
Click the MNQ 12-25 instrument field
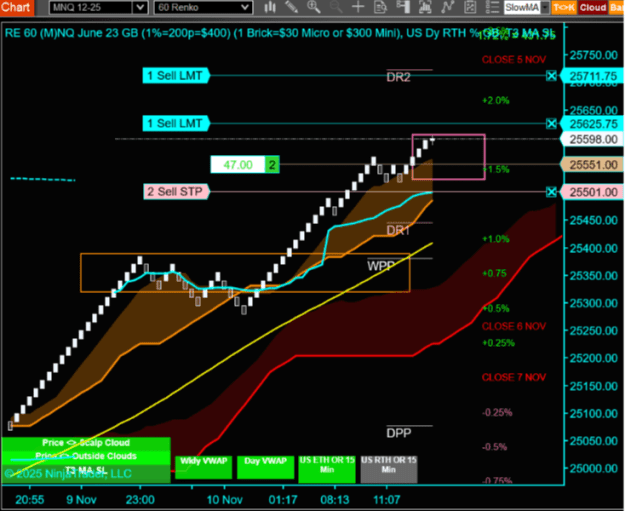pyautogui.click(x=91, y=8)
